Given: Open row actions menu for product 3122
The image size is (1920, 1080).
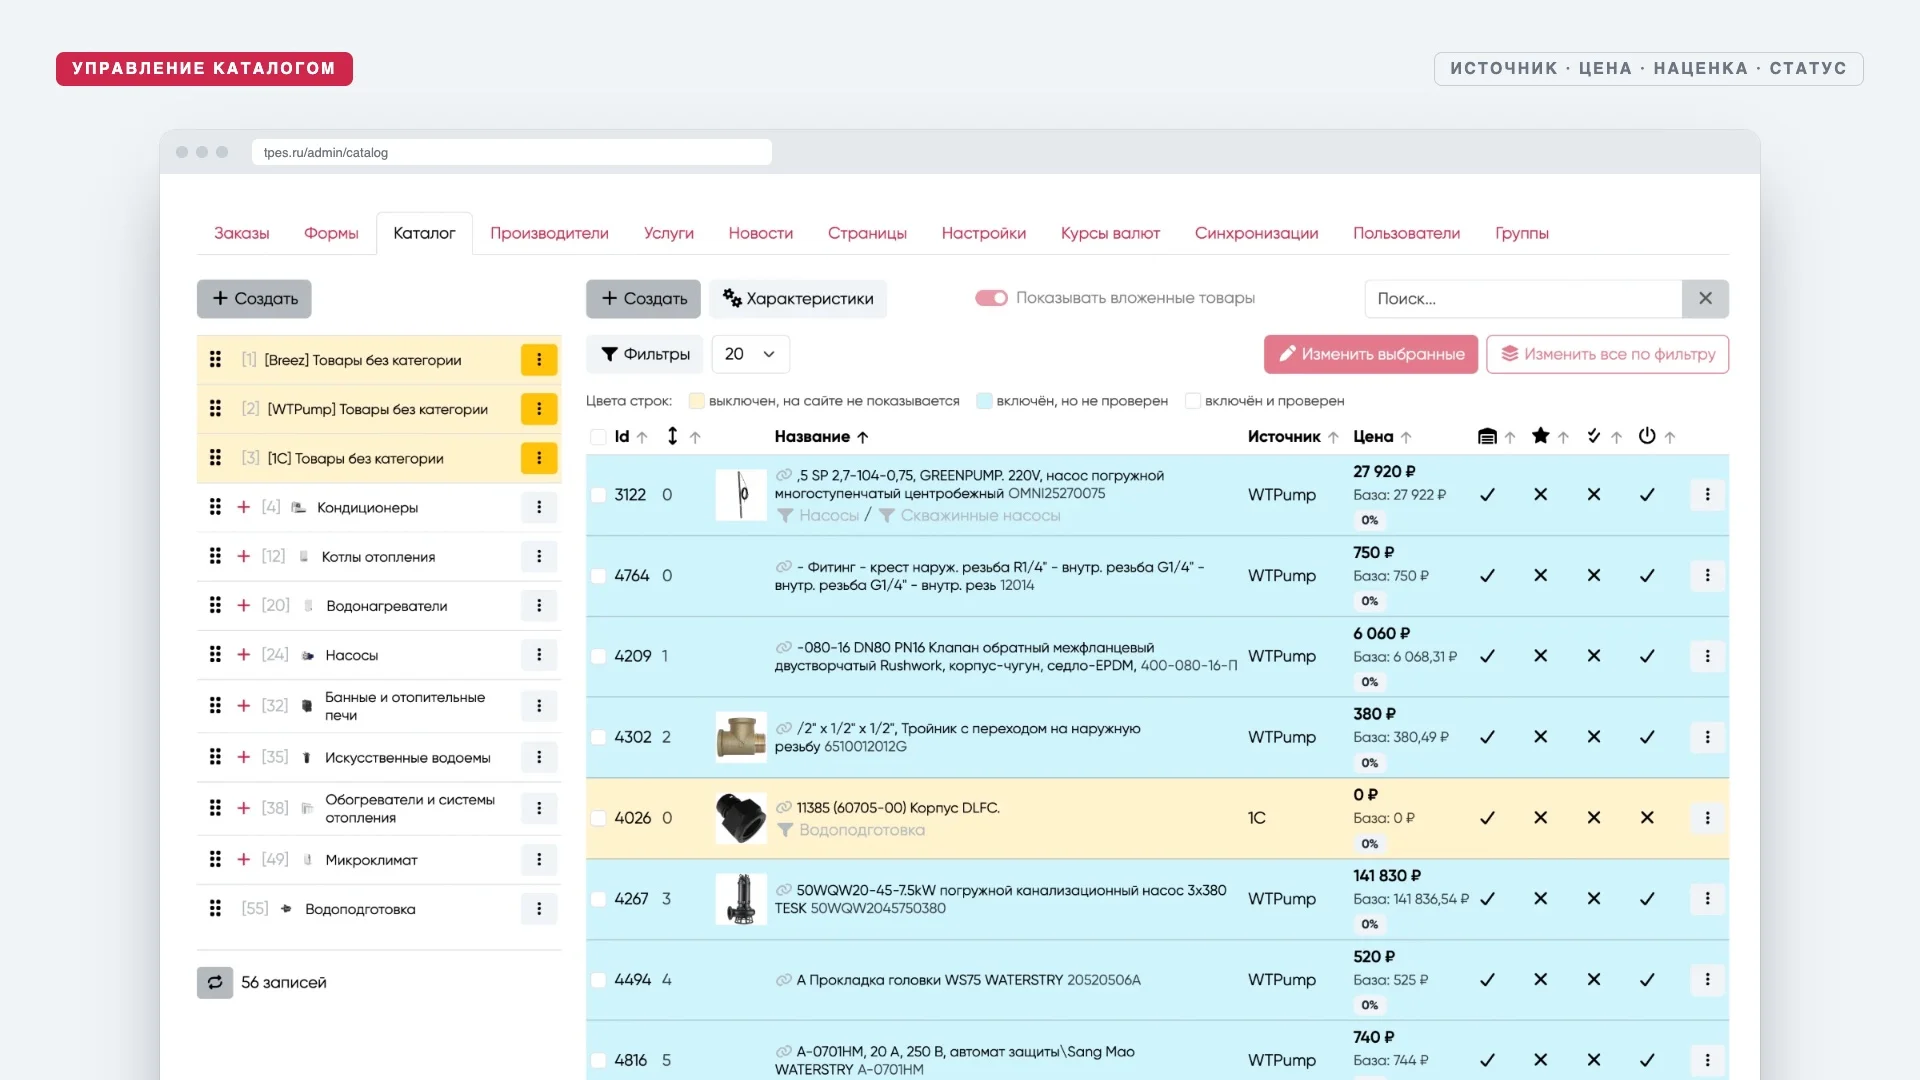Looking at the screenshot, I should (1707, 494).
